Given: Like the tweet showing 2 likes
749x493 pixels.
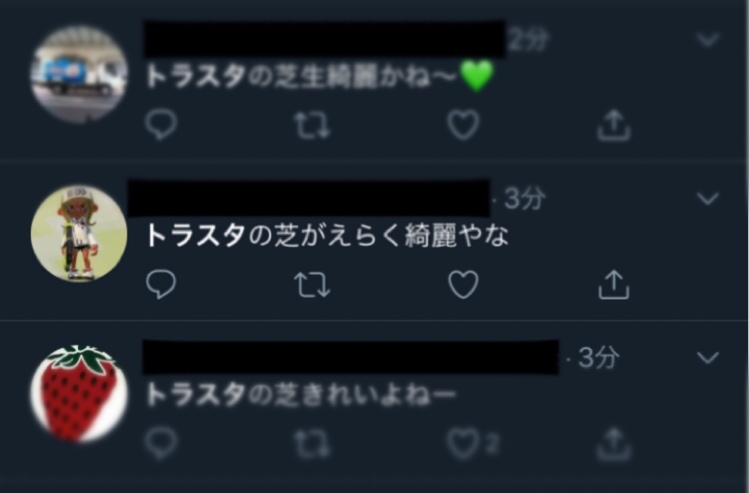Looking at the screenshot, I should [463, 443].
